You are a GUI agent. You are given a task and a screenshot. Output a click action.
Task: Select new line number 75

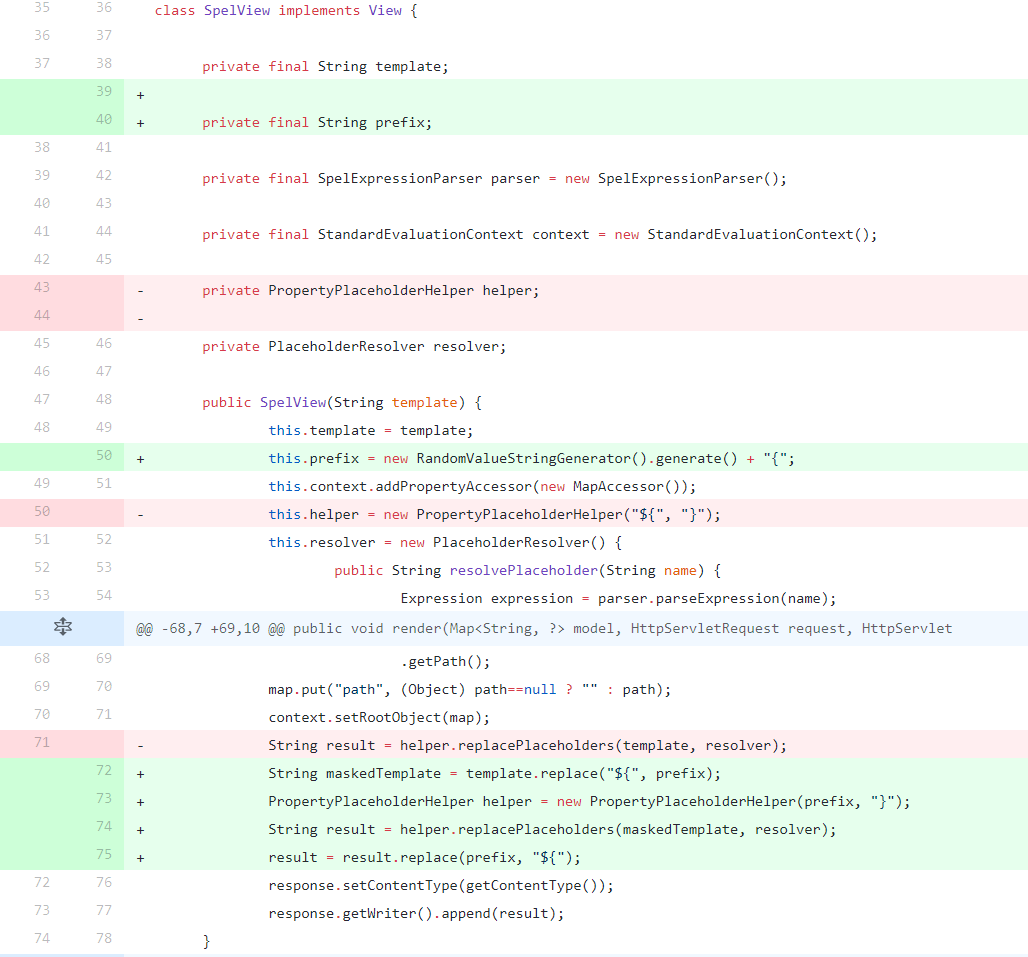click(104, 855)
